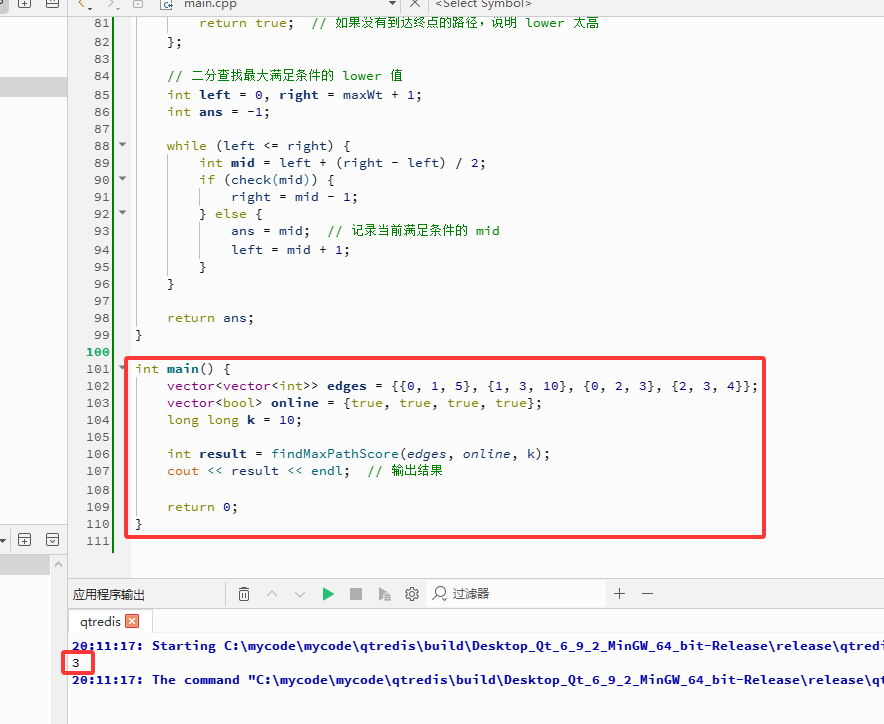
Task: Collapse the main function at line 101
Action: pos(122,368)
